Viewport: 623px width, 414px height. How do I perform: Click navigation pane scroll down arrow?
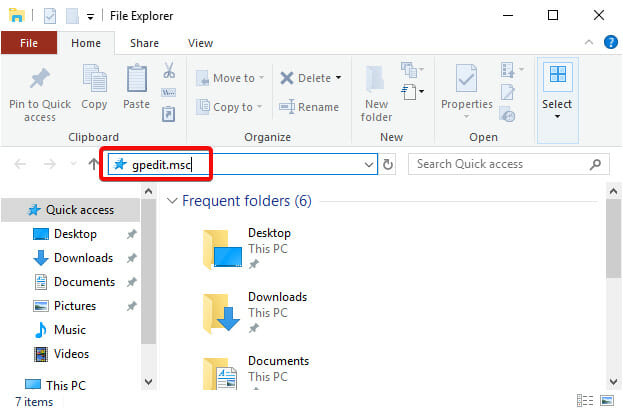pos(149,382)
